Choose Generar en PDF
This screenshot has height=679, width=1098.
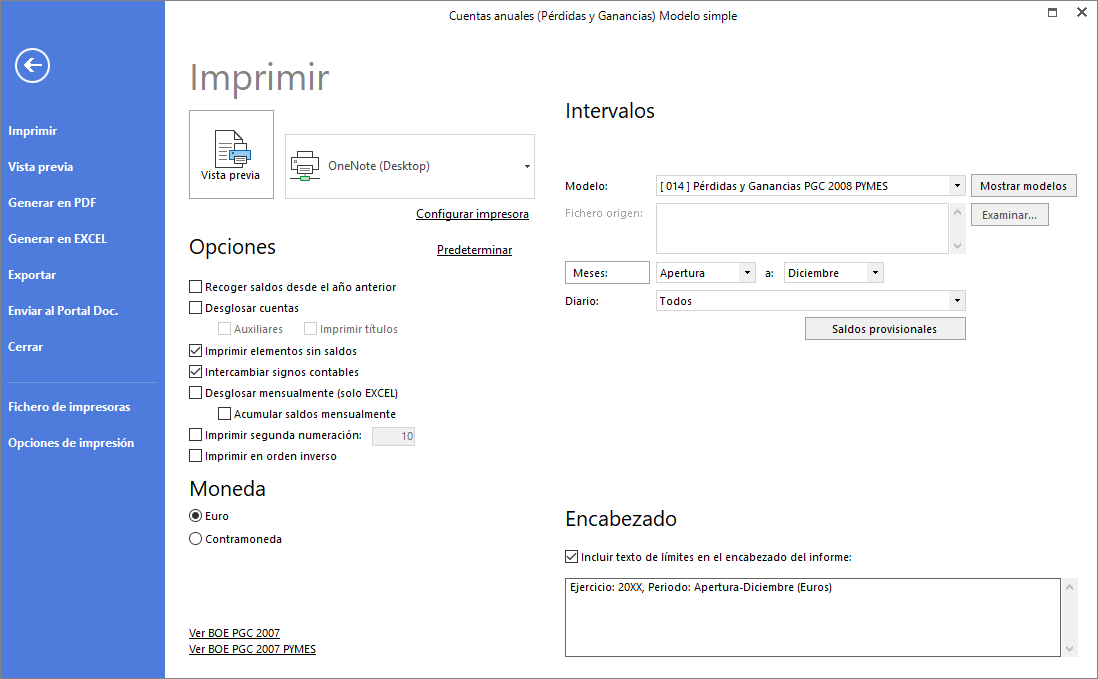pyautogui.click(x=52, y=203)
